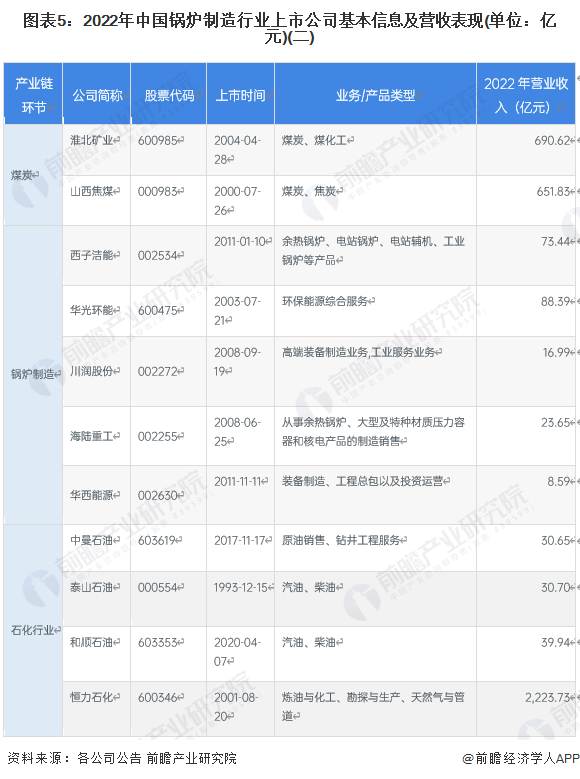Screen dimensions: 580x779
Task: Click company name 海陆重工
Action: pyautogui.click(x=92, y=436)
